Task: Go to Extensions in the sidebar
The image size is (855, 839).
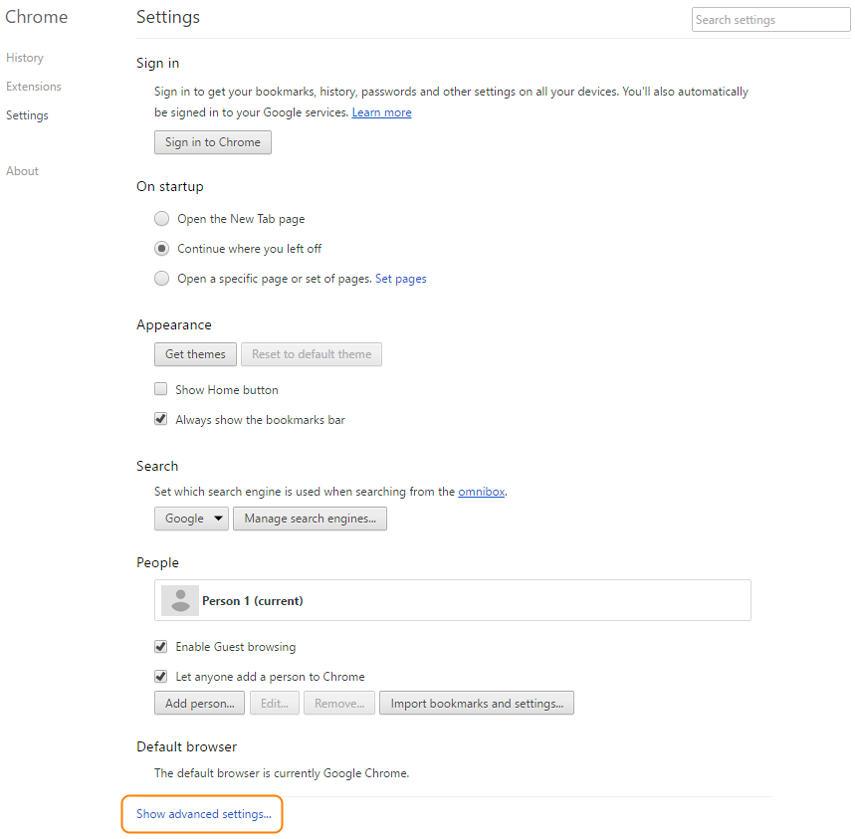Action: point(33,87)
